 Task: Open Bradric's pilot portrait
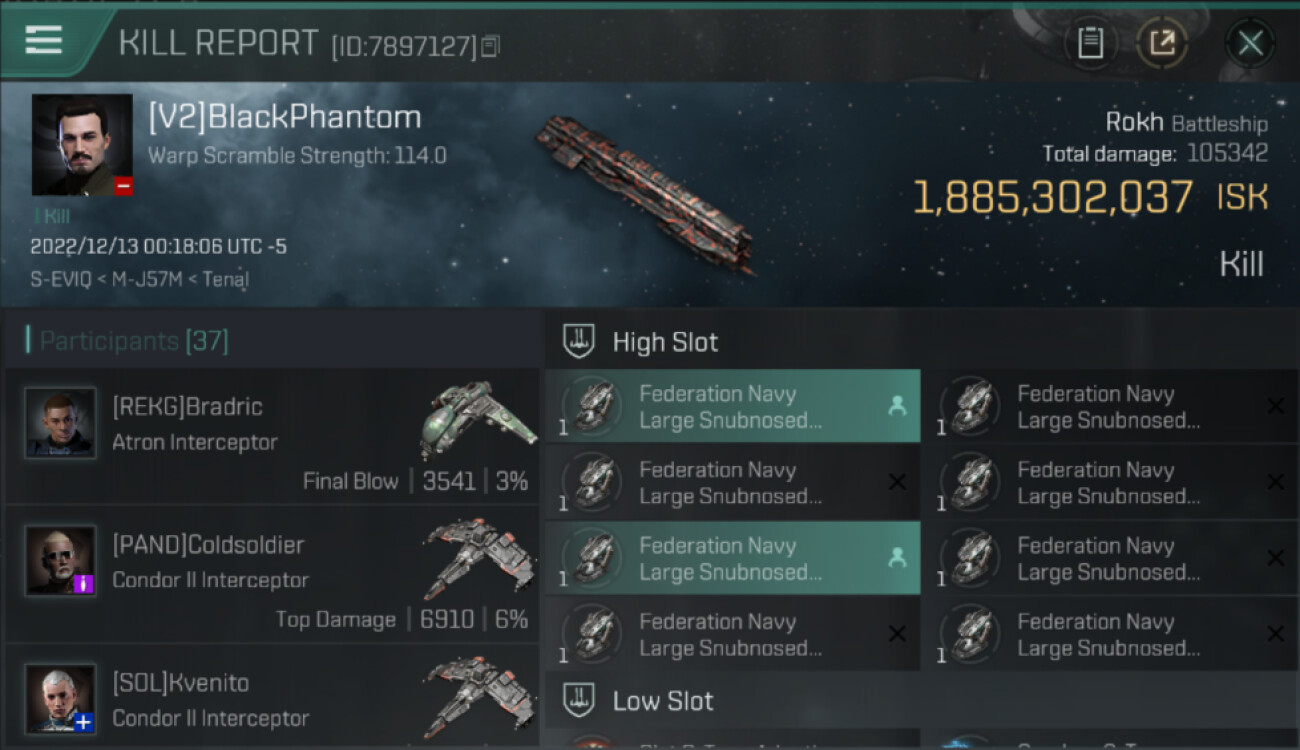(x=60, y=423)
